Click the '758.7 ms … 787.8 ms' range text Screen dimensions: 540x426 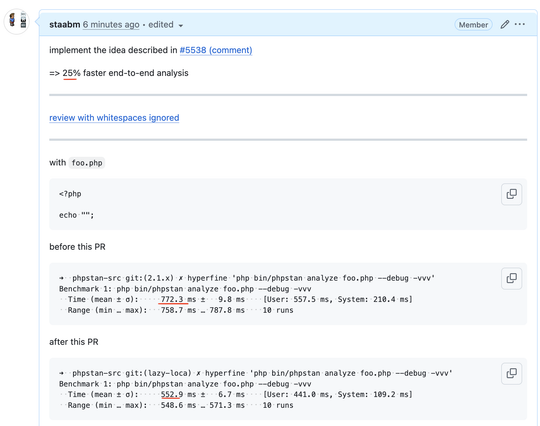202,310
